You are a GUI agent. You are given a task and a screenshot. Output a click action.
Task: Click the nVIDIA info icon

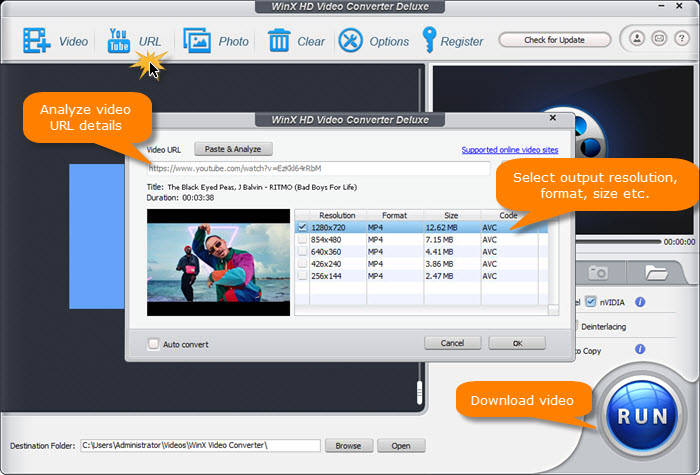[x=640, y=302]
